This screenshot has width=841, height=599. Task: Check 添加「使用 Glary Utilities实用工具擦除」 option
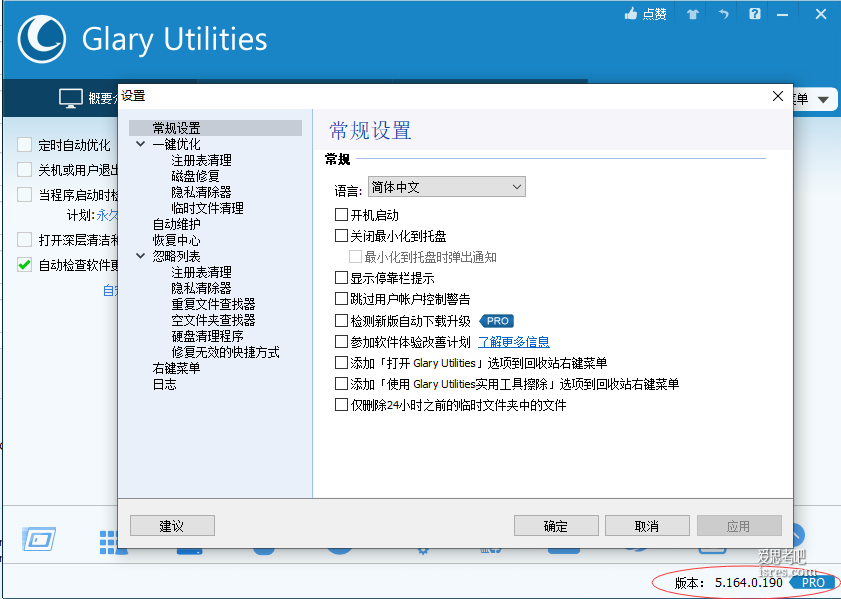coord(341,383)
